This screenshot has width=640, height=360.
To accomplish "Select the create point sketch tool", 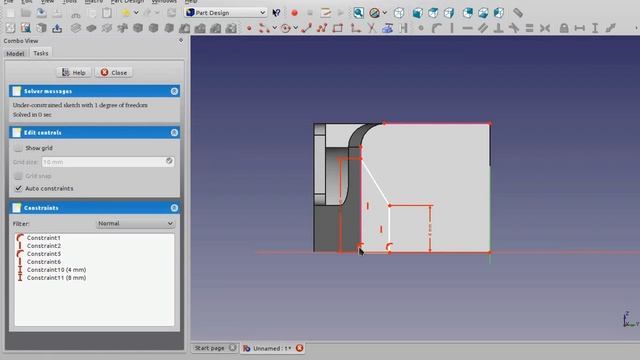I will click(x=249, y=28).
